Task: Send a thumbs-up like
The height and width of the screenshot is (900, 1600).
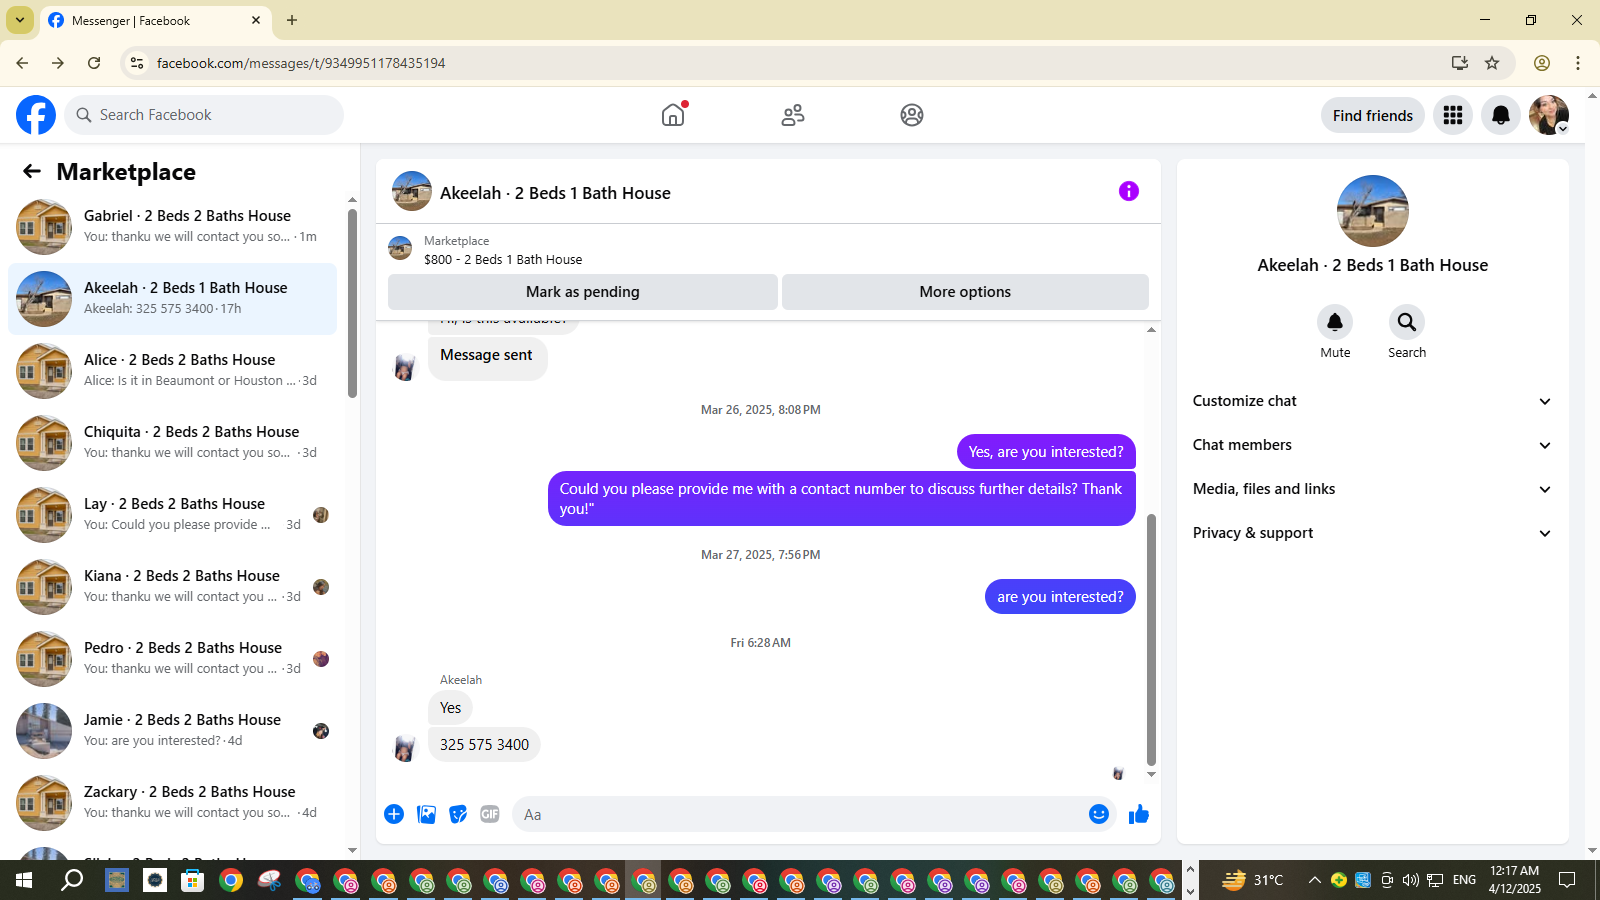Action: pyautogui.click(x=1139, y=814)
